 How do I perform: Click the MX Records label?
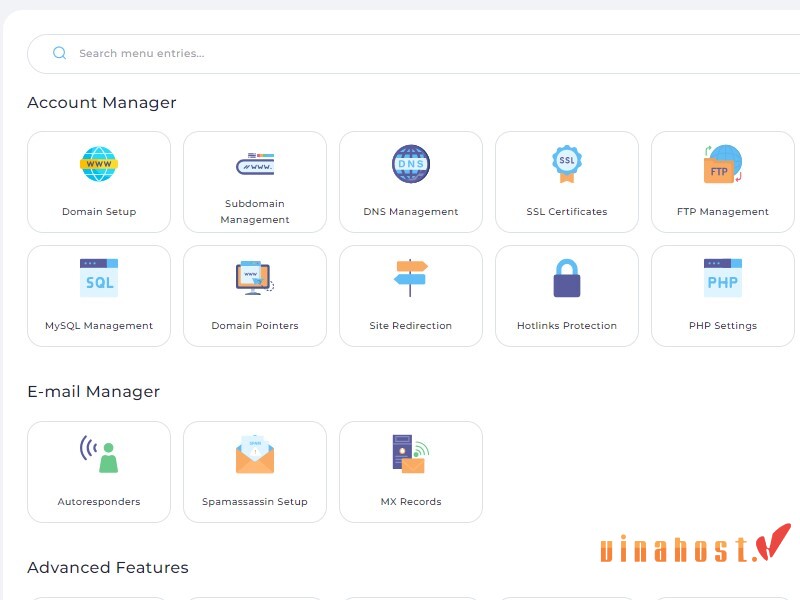(411, 502)
